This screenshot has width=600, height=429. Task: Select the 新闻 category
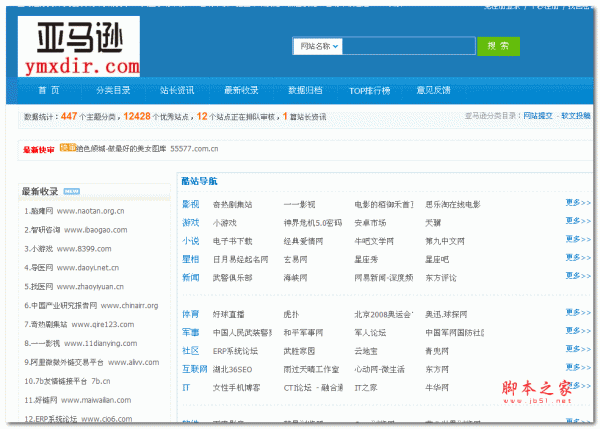[191, 277]
